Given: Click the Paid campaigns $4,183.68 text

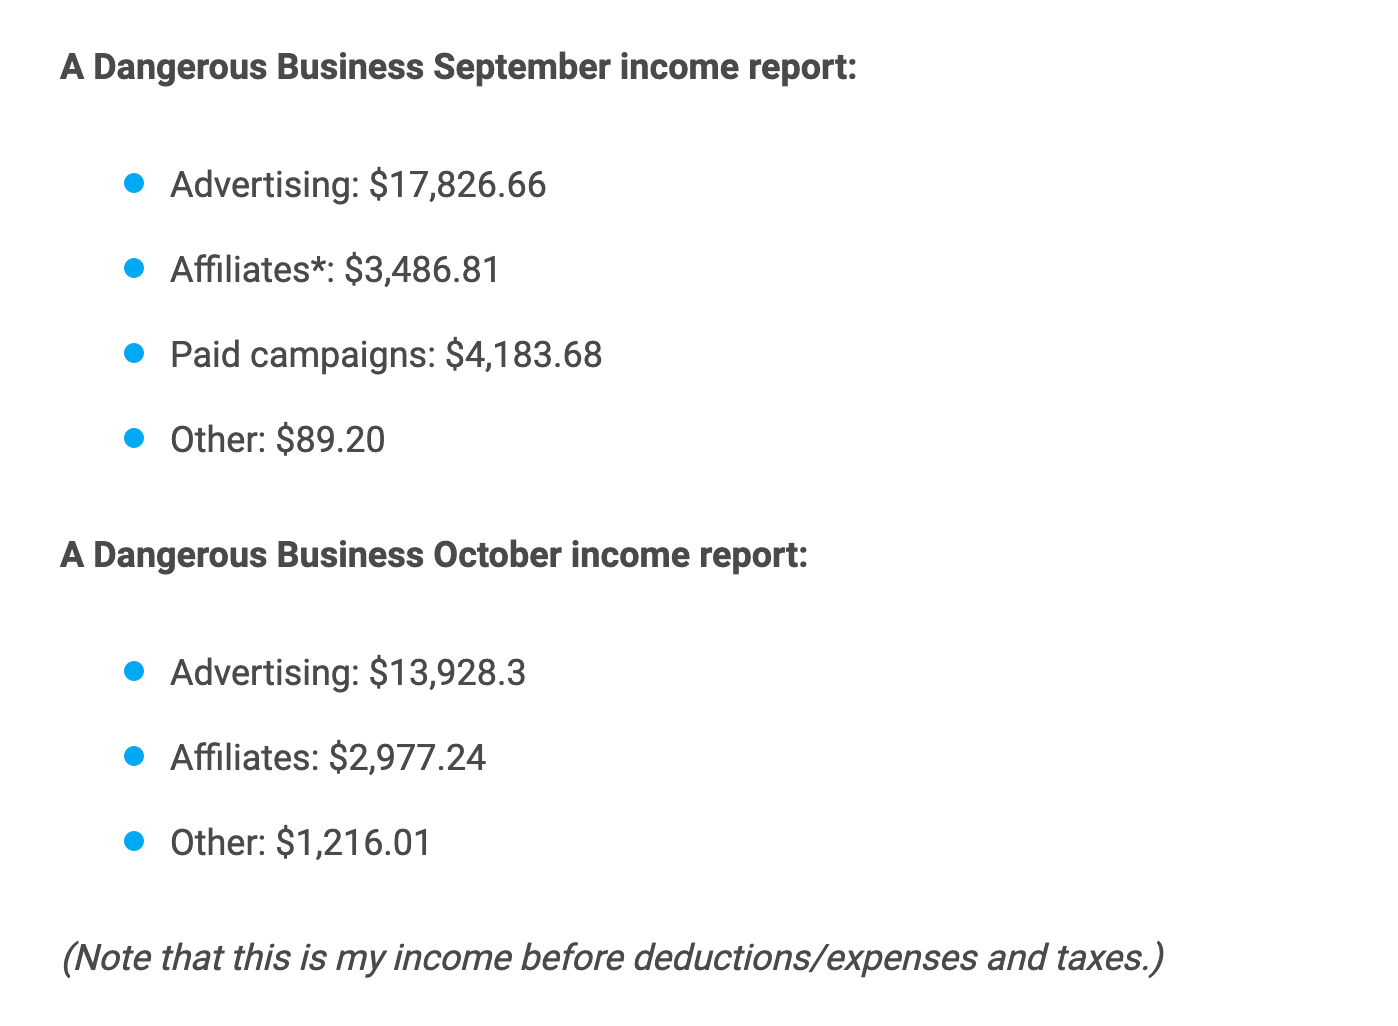Looking at the screenshot, I should tap(386, 355).
